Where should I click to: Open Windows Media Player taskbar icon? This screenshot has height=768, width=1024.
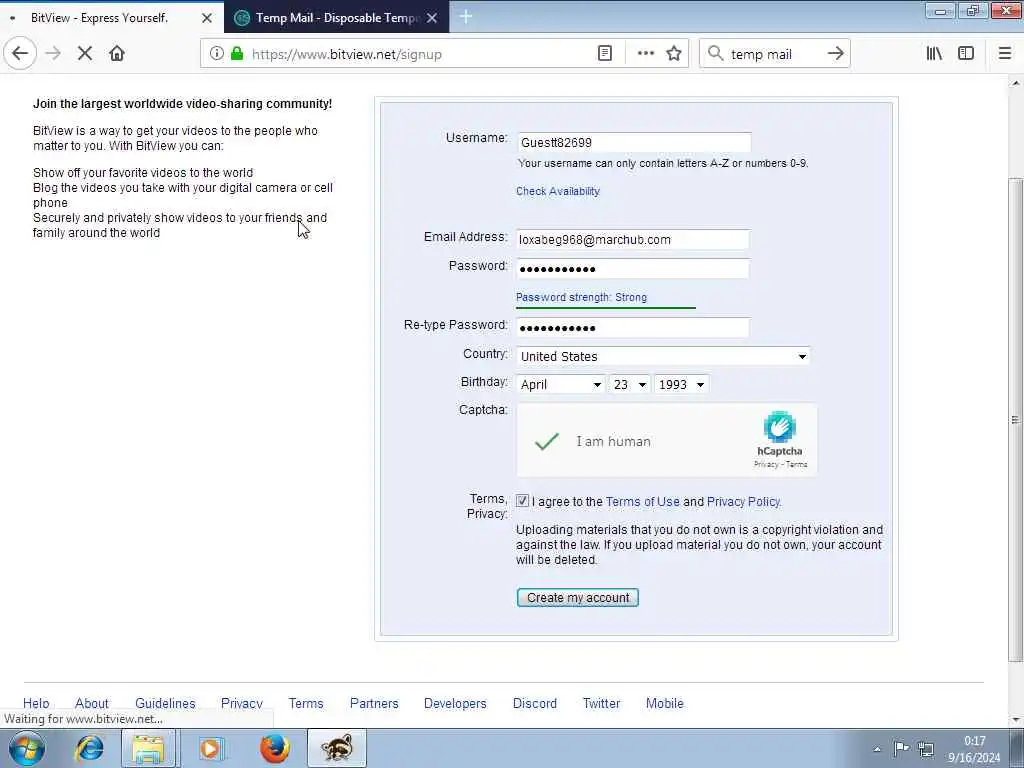click(x=211, y=748)
